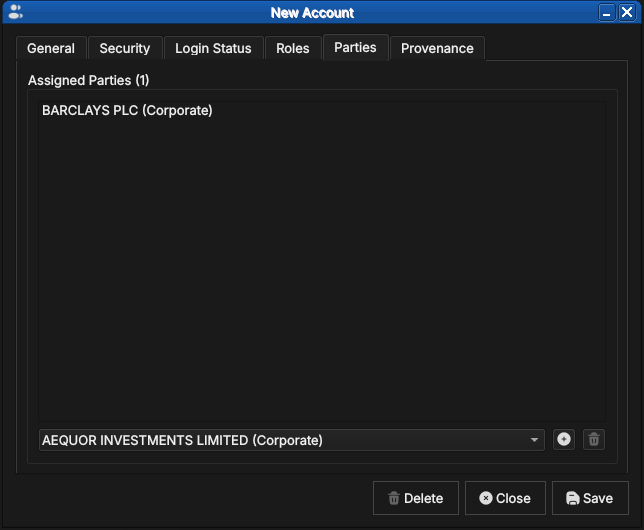This screenshot has height=530, width=644.
Task: Select BARCLAYS PLC (Corporate) in list
Action: [322, 111]
